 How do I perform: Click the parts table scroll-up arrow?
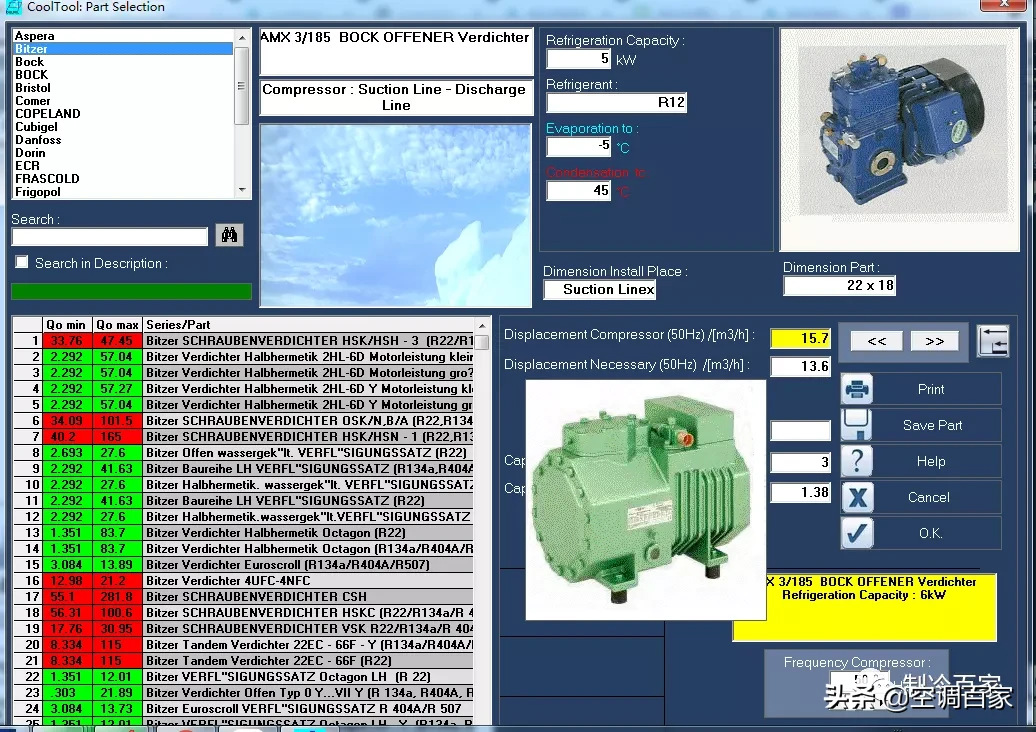[x=482, y=326]
